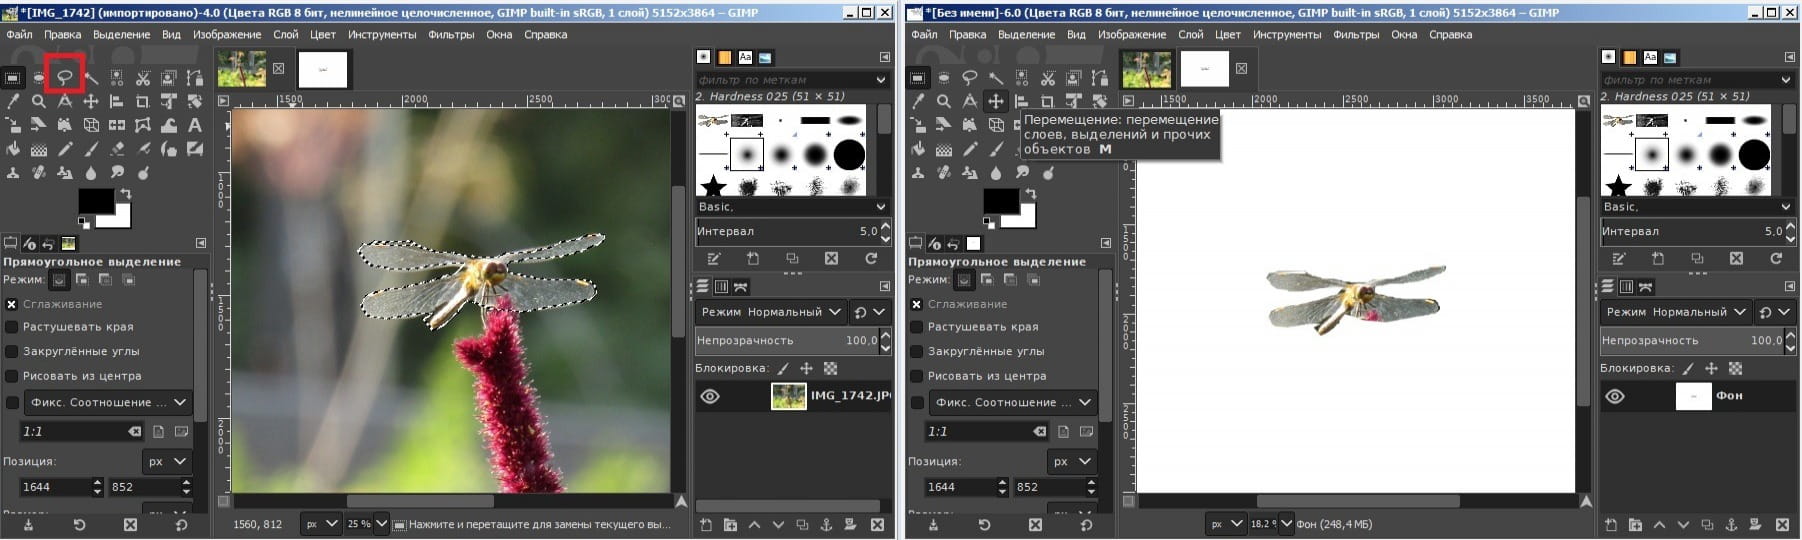Select the Text tool in left window
Viewport: 1802px width, 540px height.
[195, 125]
